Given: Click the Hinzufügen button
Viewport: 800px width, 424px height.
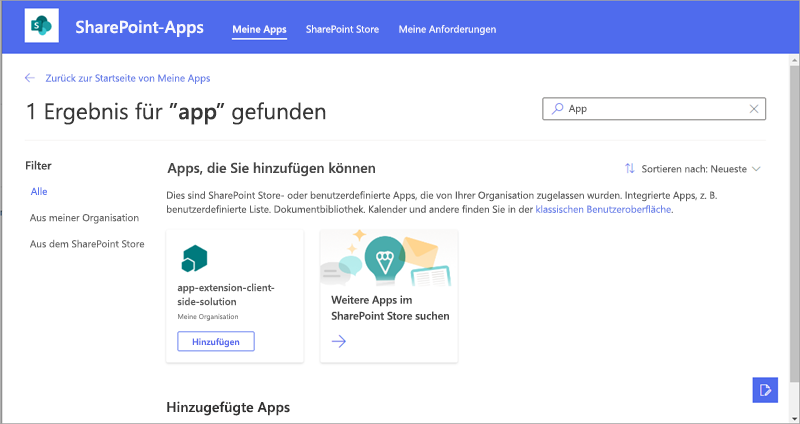Looking at the screenshot, I should point(216,341).
